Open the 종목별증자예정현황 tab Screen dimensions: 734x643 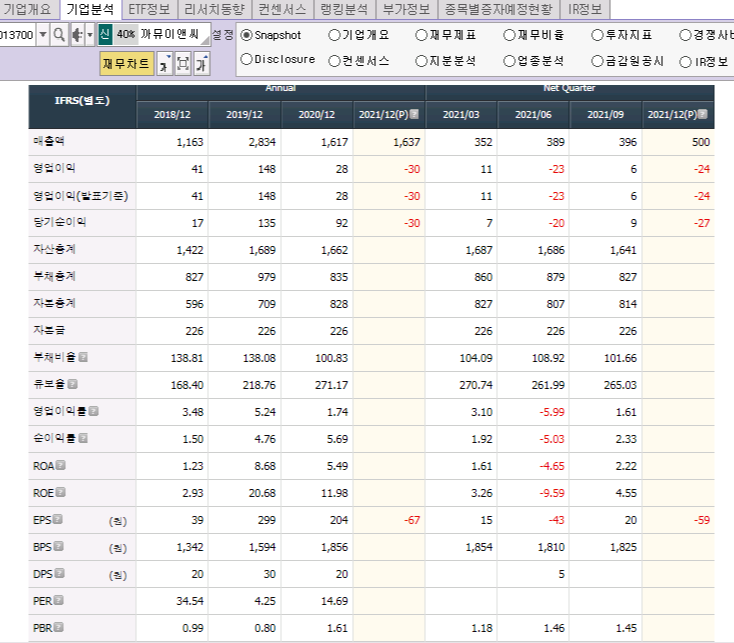[499, 9]
